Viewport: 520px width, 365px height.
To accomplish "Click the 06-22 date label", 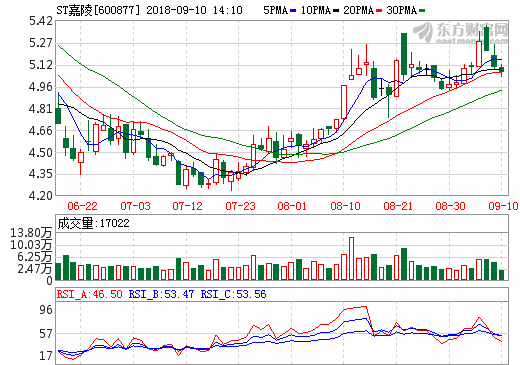I will (82, 206).
